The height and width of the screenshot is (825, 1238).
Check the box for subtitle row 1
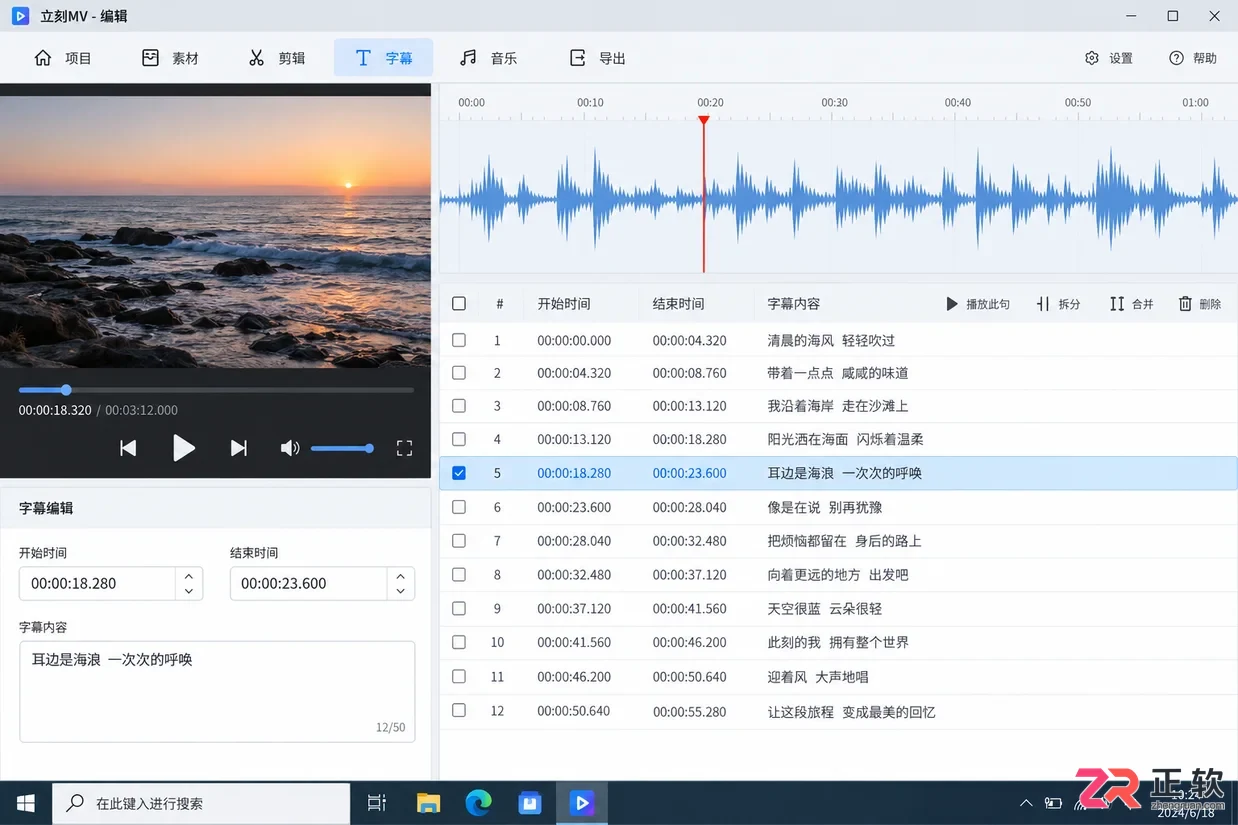[x=459, y=340]
